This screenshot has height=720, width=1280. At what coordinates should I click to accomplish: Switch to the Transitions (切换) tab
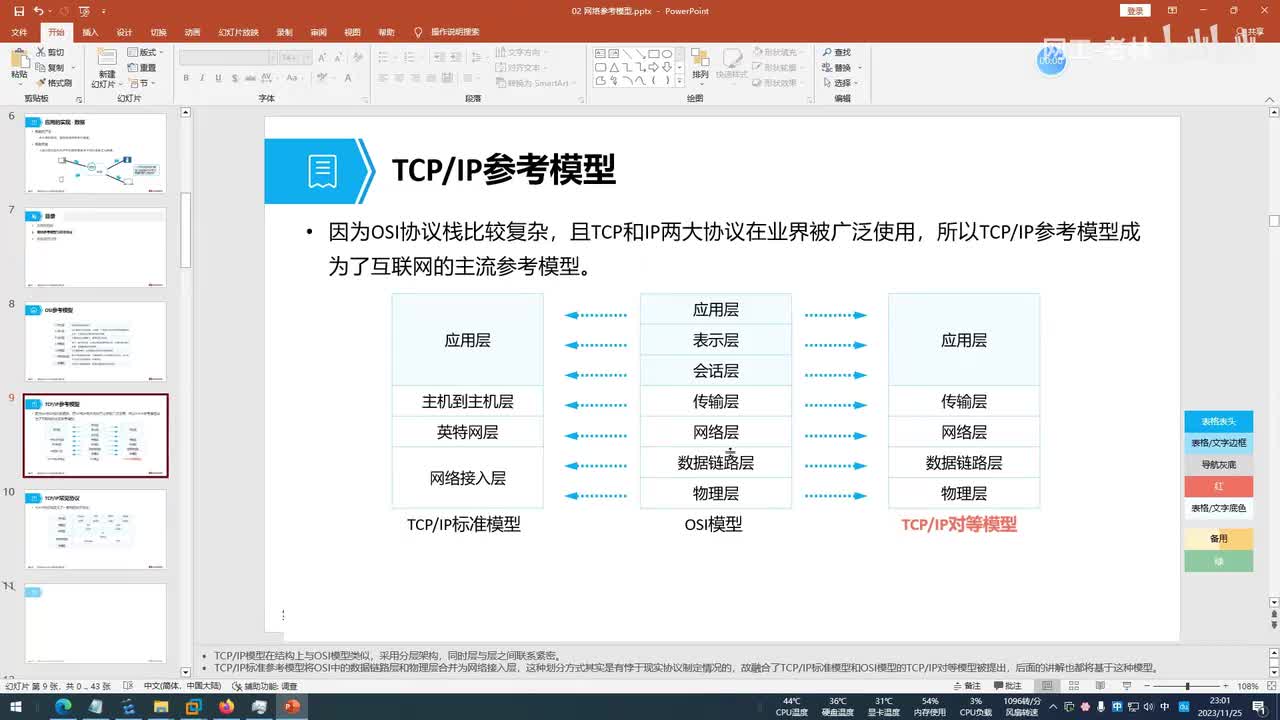[158, 32]
